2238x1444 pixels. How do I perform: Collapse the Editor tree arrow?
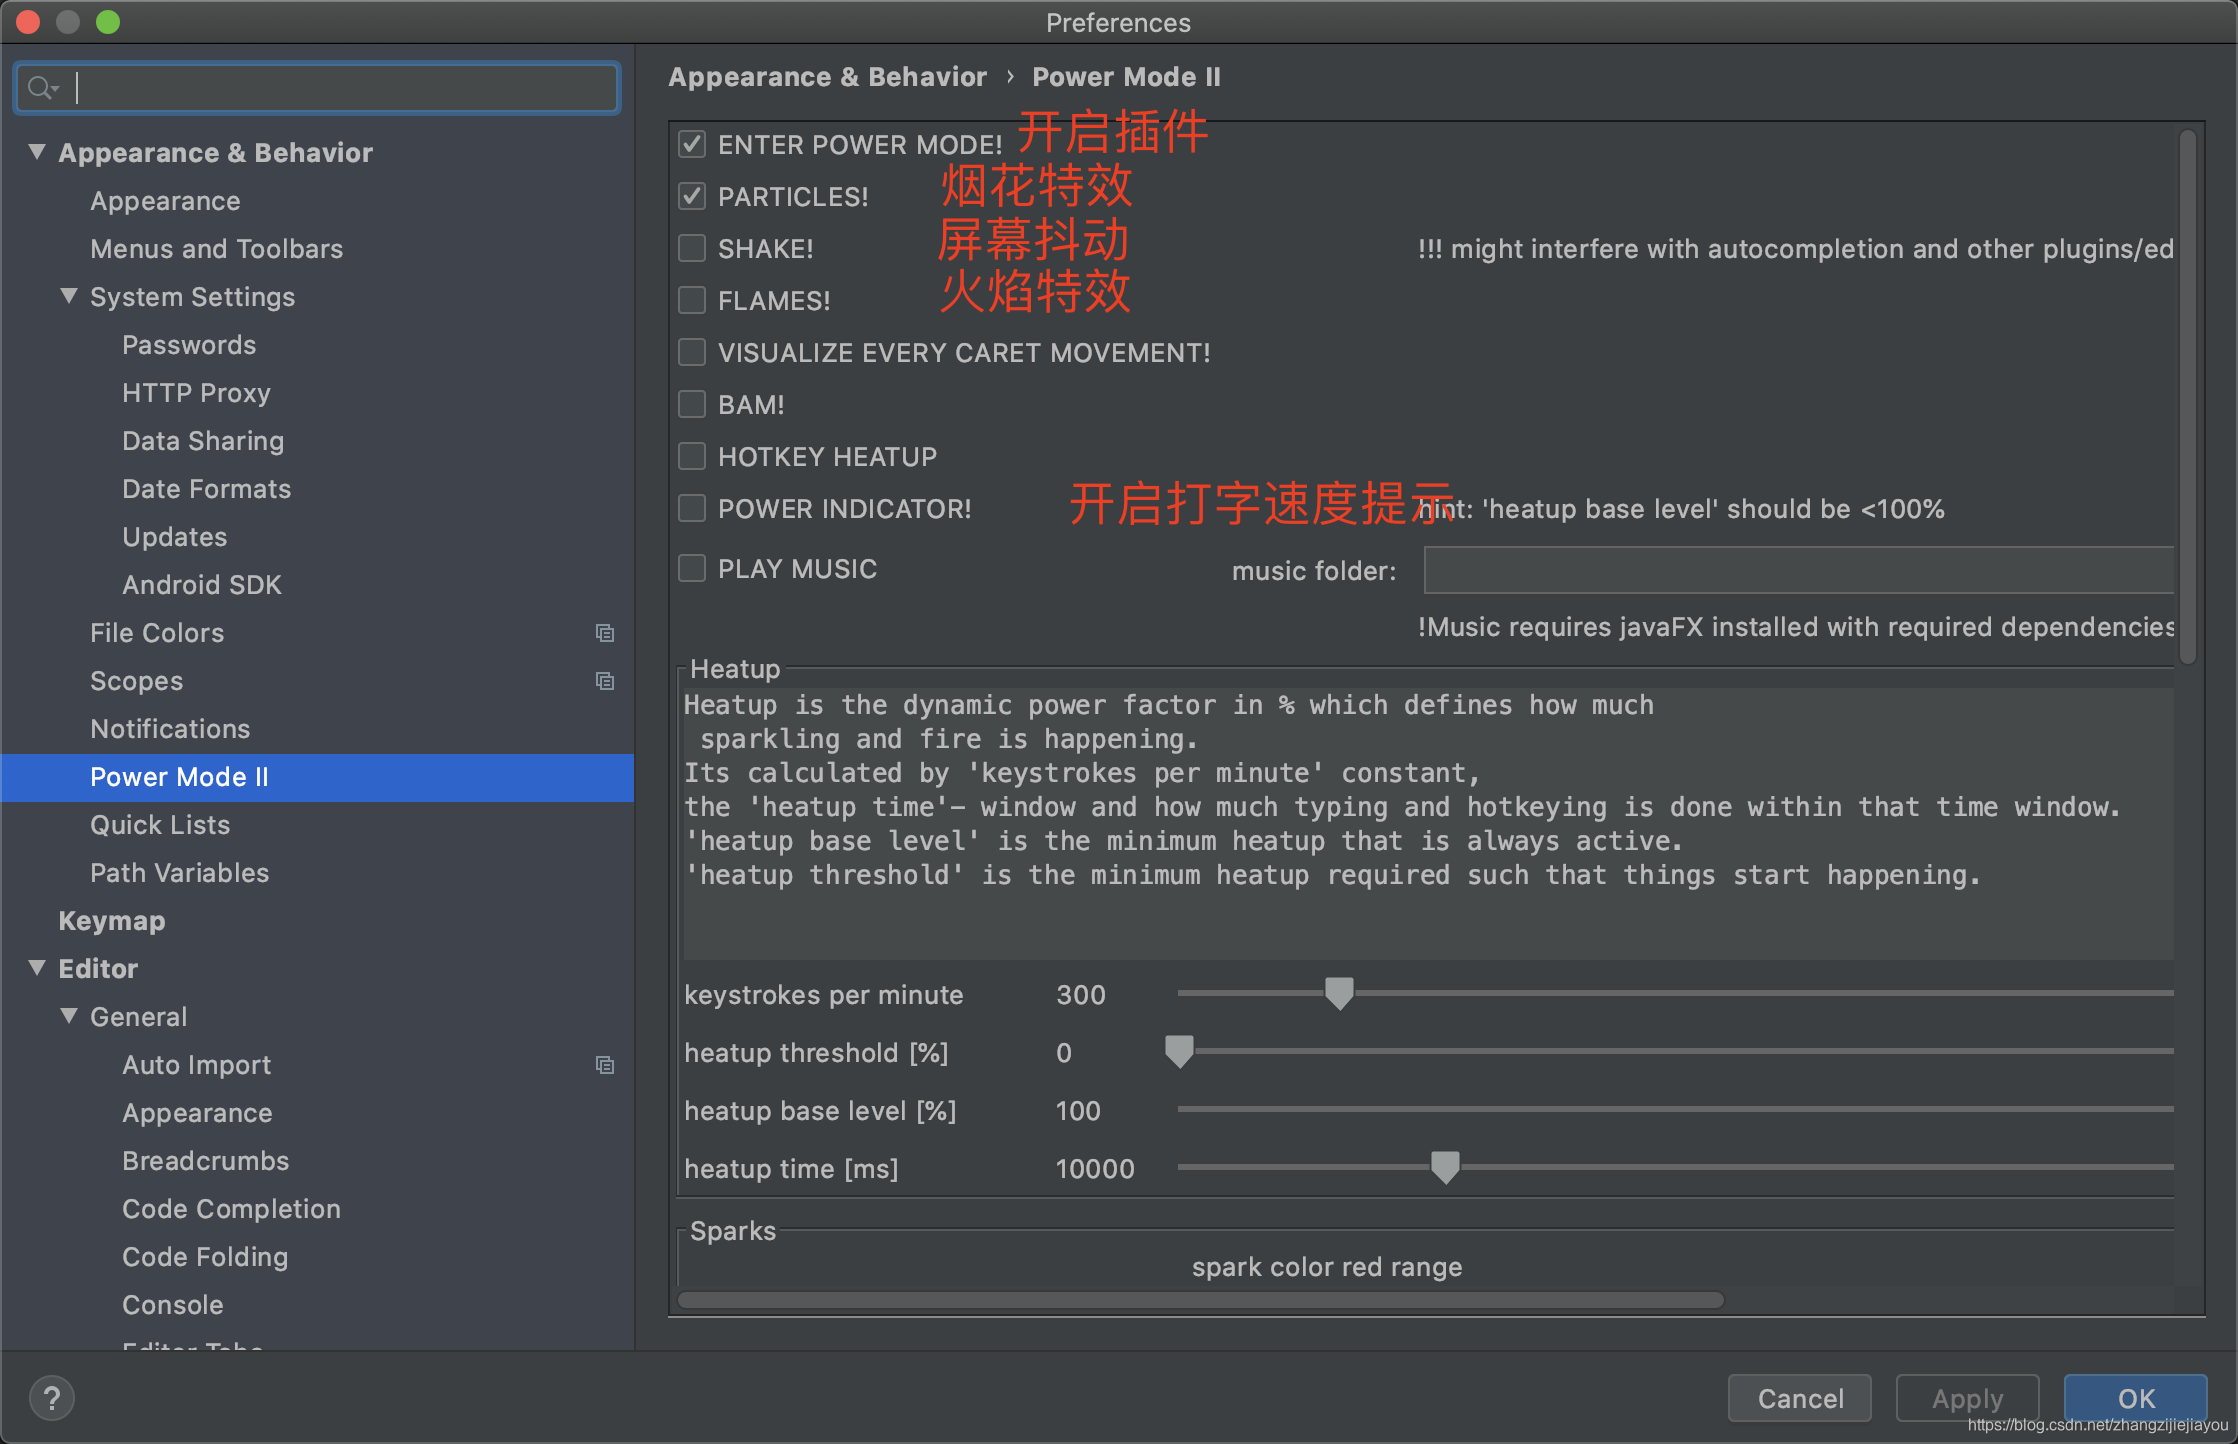tap(37, 968)
